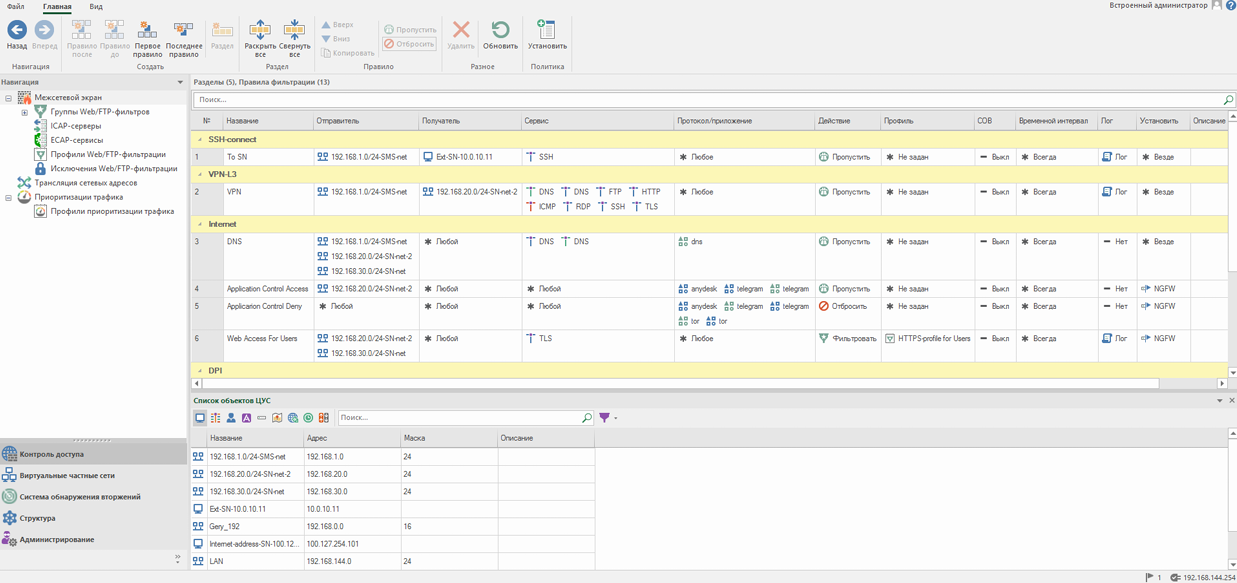Screen dimensions: 1237x583
Task: Switch to the Вид ribbon tab
Action: [96, 7]
